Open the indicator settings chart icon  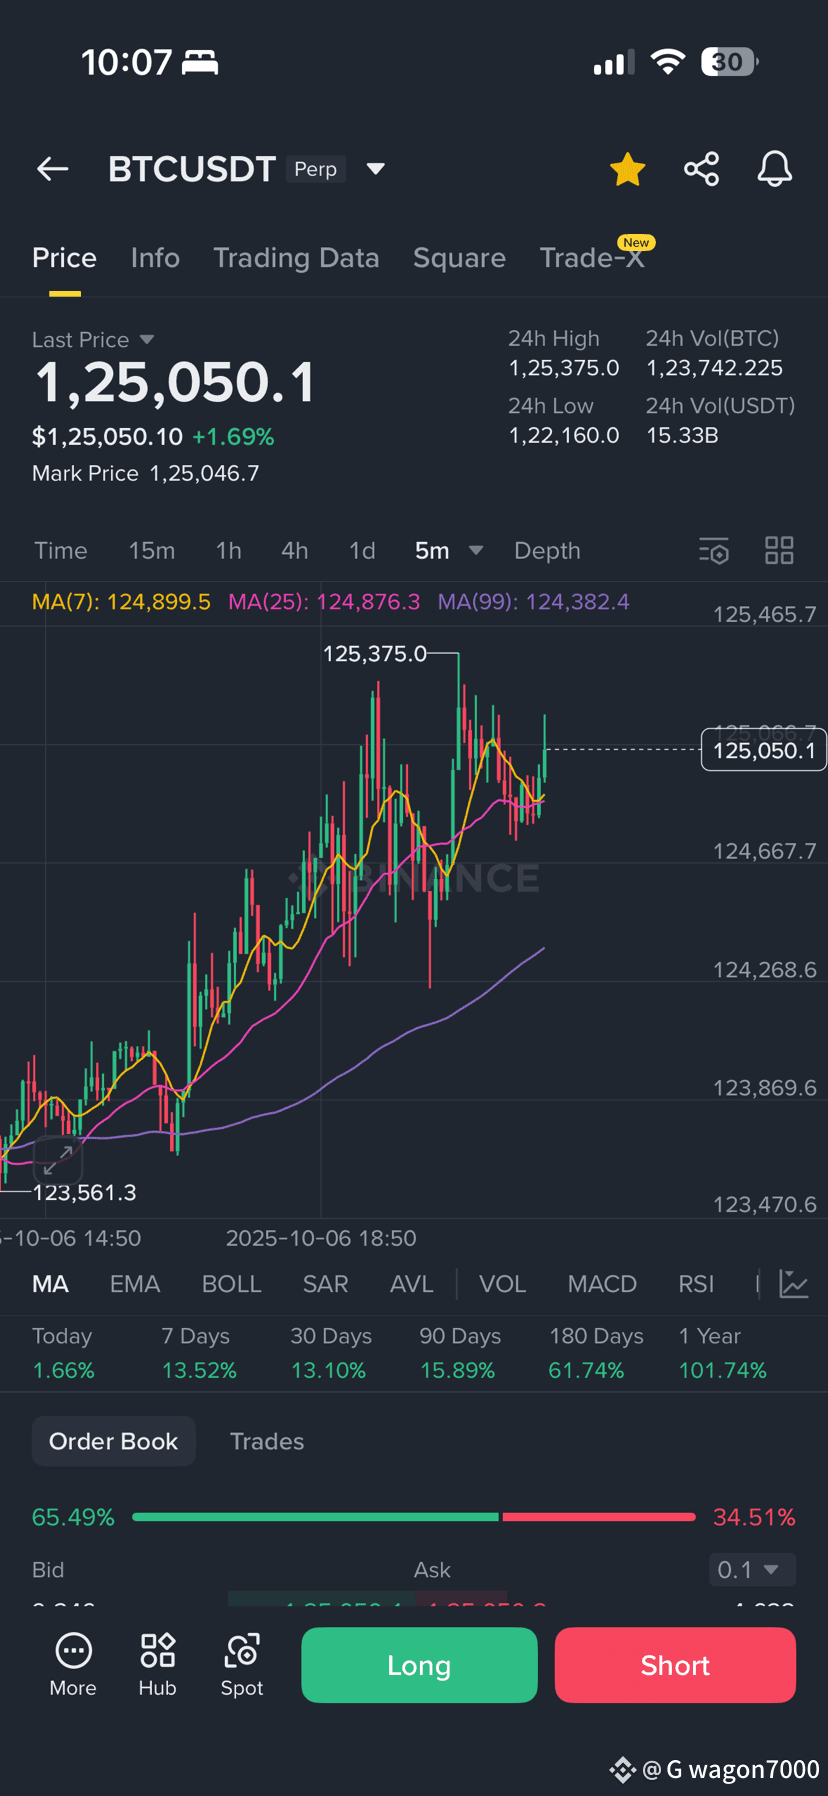click(794, 1284)
